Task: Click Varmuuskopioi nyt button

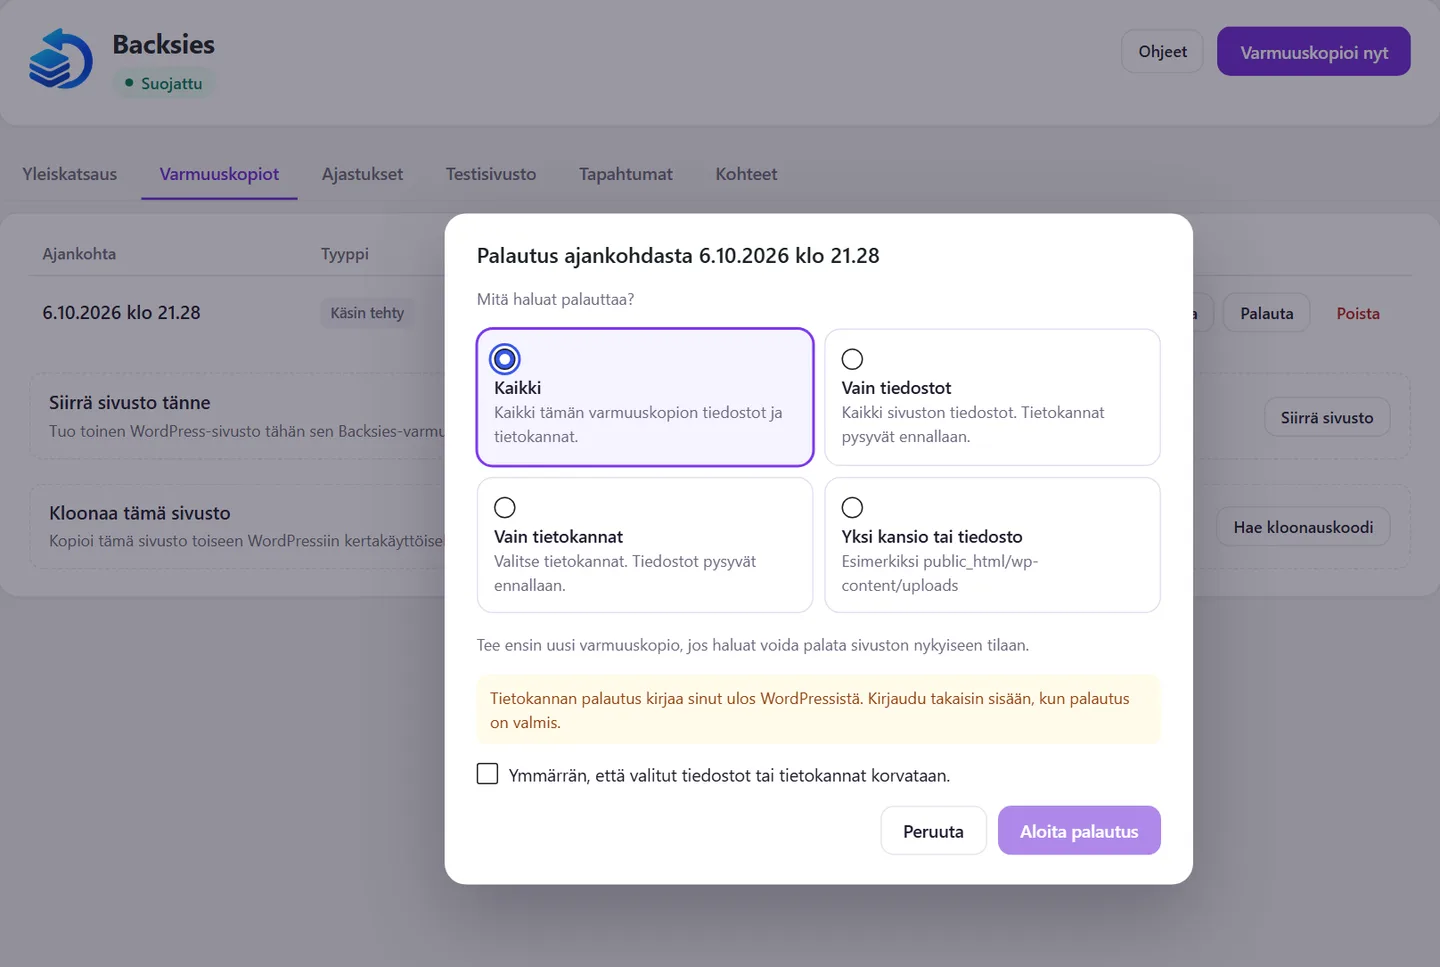Action: point(1314,52)
